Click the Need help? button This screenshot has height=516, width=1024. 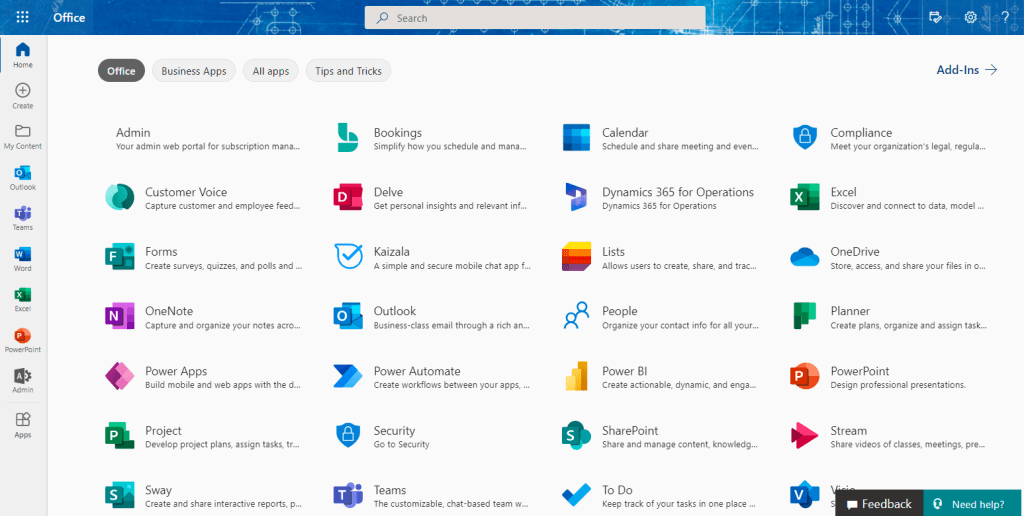[x=971, y=504]
